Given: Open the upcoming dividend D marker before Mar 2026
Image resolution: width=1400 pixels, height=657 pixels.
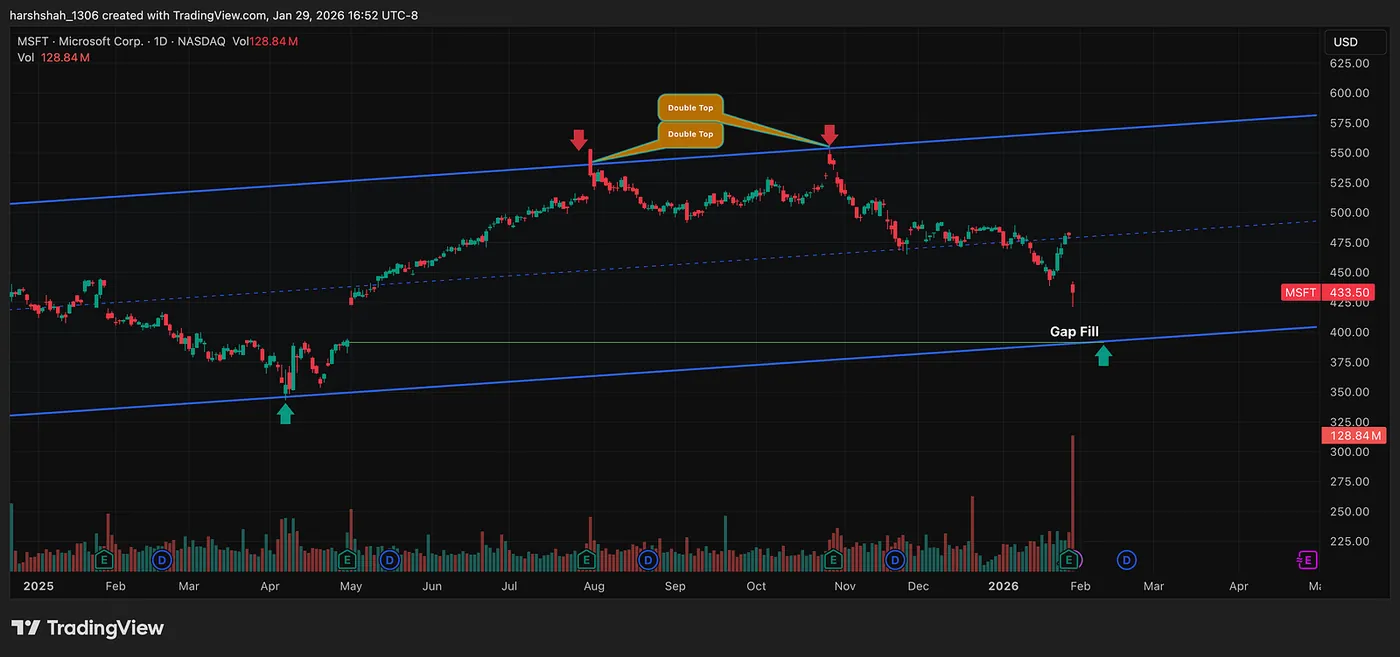Looking at the screenshot, I should point(1127,559).
